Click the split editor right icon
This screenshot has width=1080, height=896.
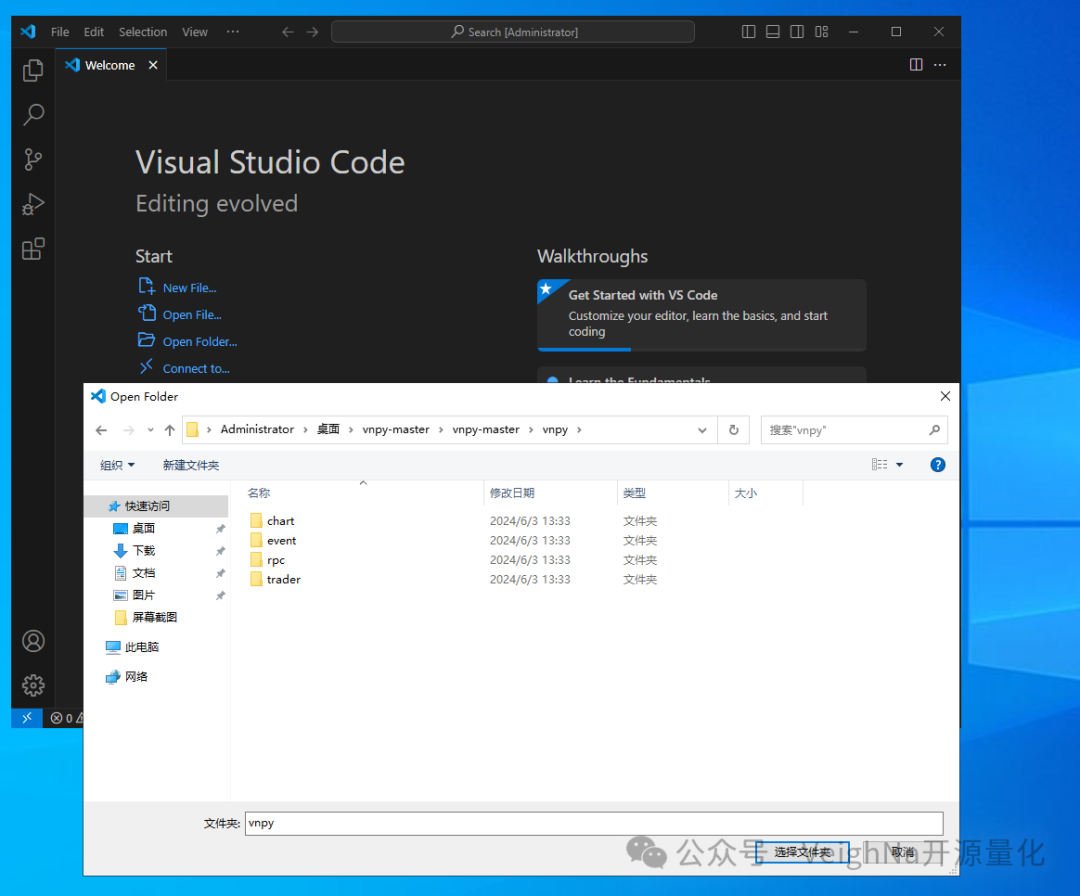coord(916,65)
